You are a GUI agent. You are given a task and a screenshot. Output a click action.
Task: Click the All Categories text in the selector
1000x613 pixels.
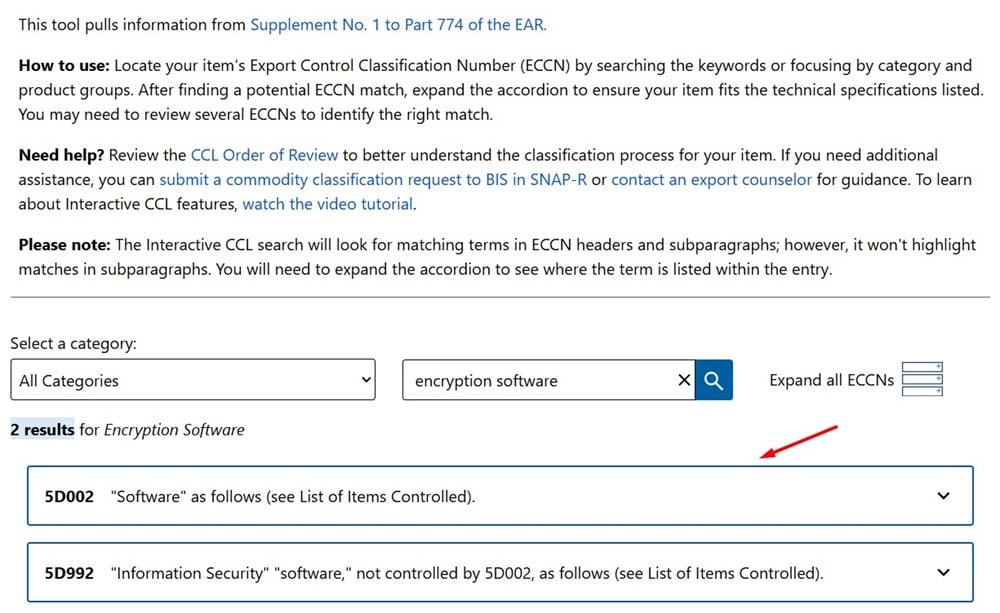69,381
